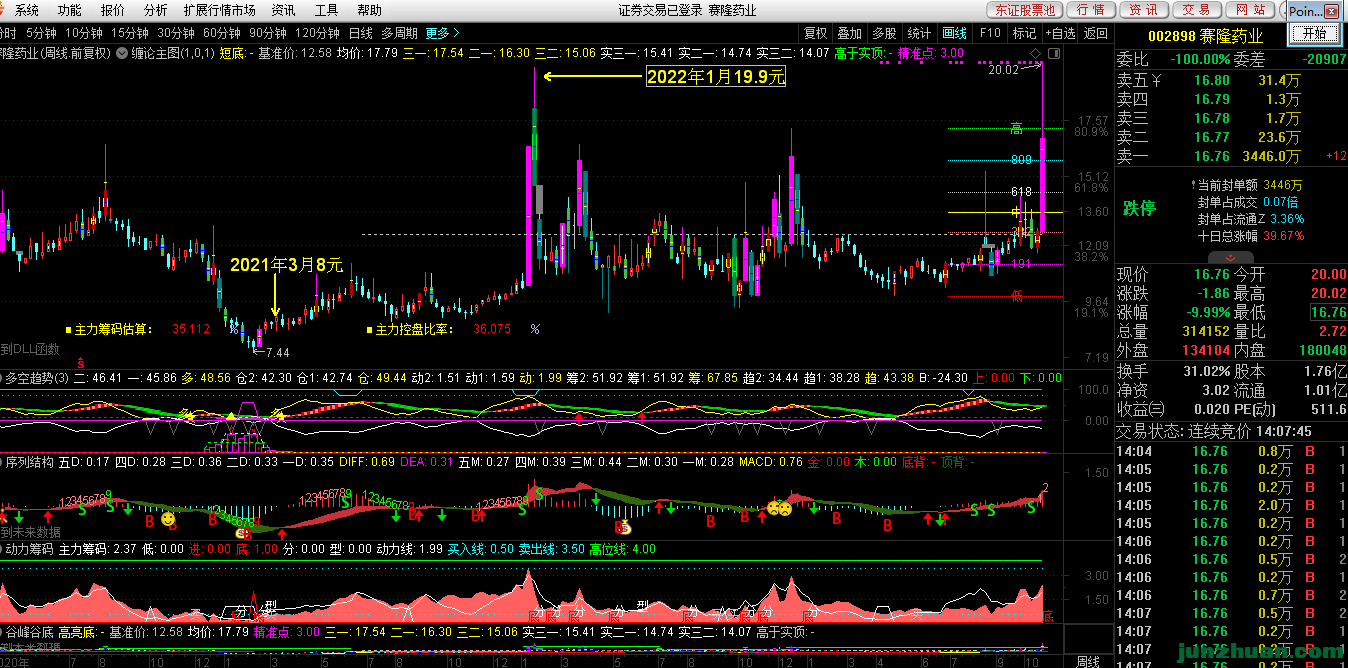Viewport: 1348px width, 668px height.
Task: Add stock via +自选
Action: pos(1061,32)
